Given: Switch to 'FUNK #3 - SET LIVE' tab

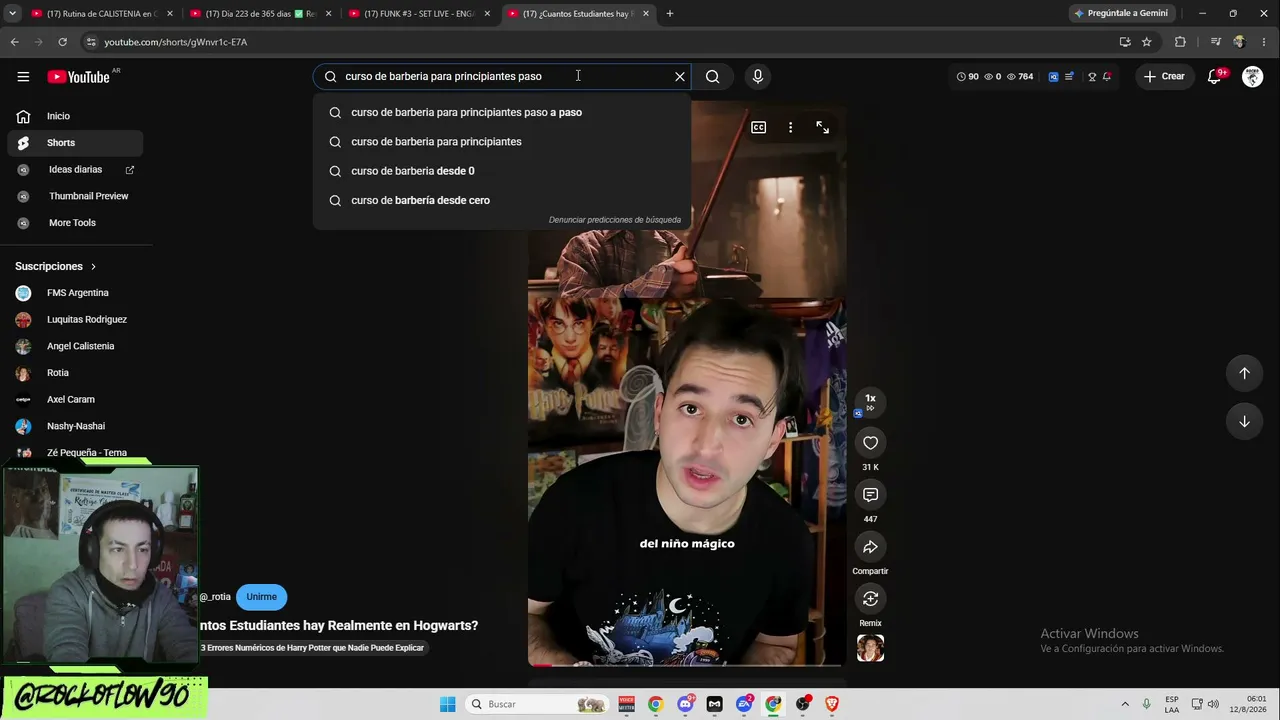Looking at the screenshot, I should click(x=420, y=14).
